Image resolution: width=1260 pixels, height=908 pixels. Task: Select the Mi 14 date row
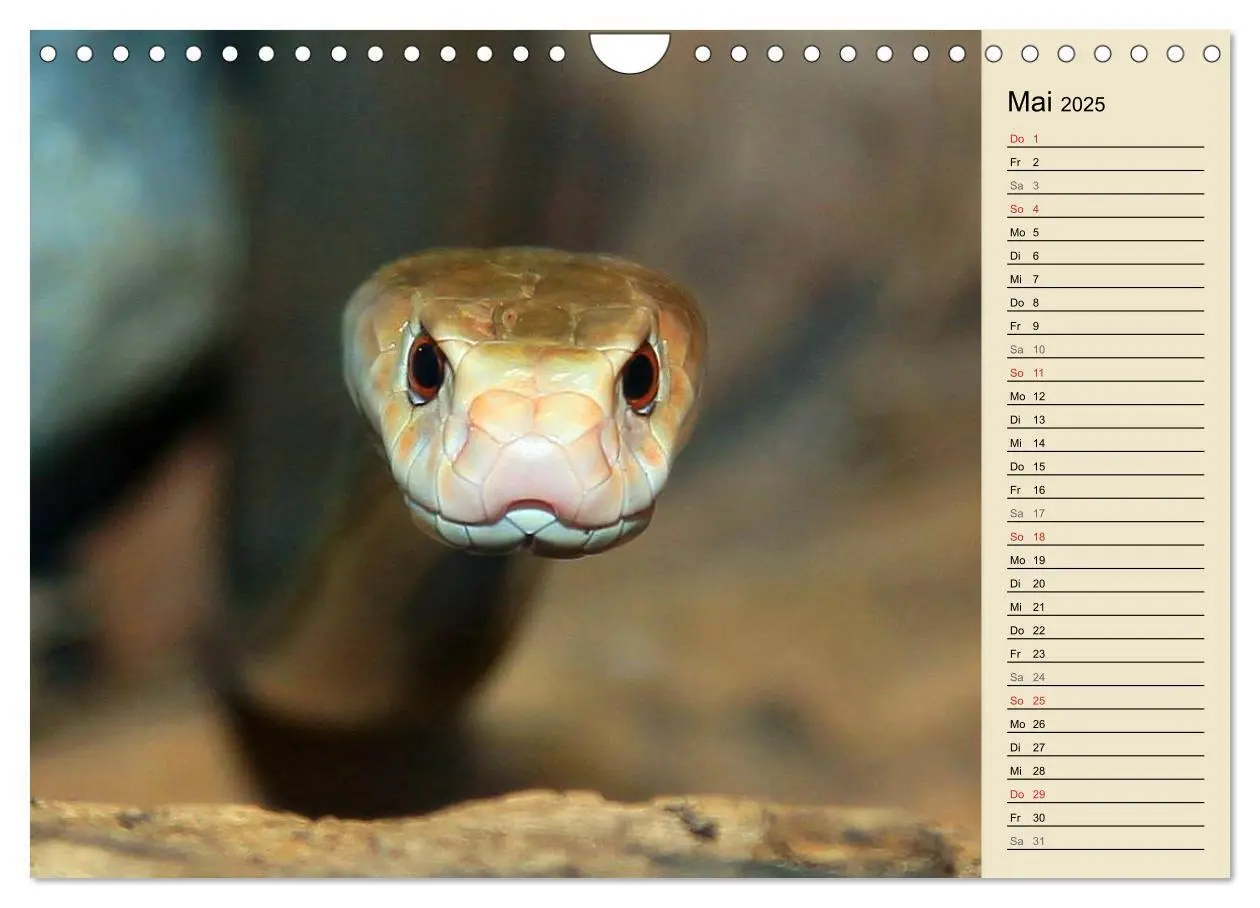coord(1105,443)
